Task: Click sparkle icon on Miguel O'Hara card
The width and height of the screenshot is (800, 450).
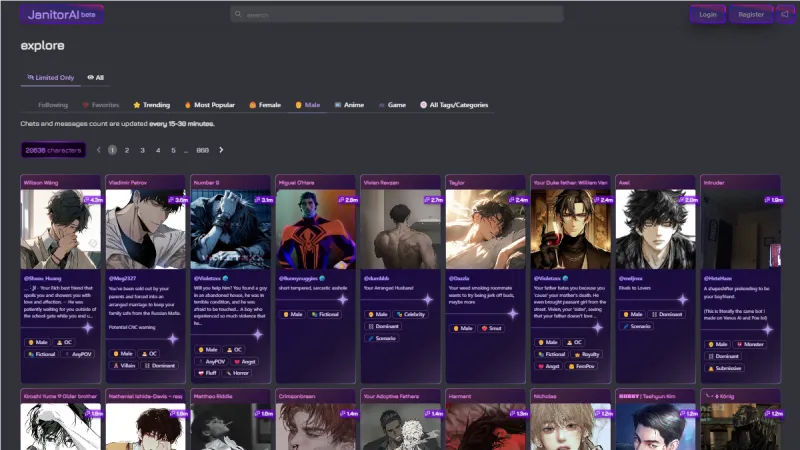Action: pos(343,300)
